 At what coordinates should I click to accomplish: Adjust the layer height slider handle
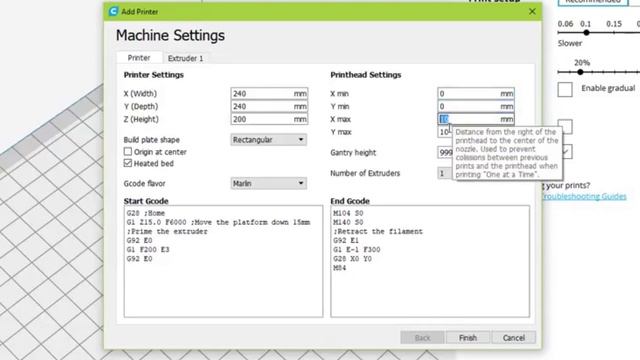point(586,33)
